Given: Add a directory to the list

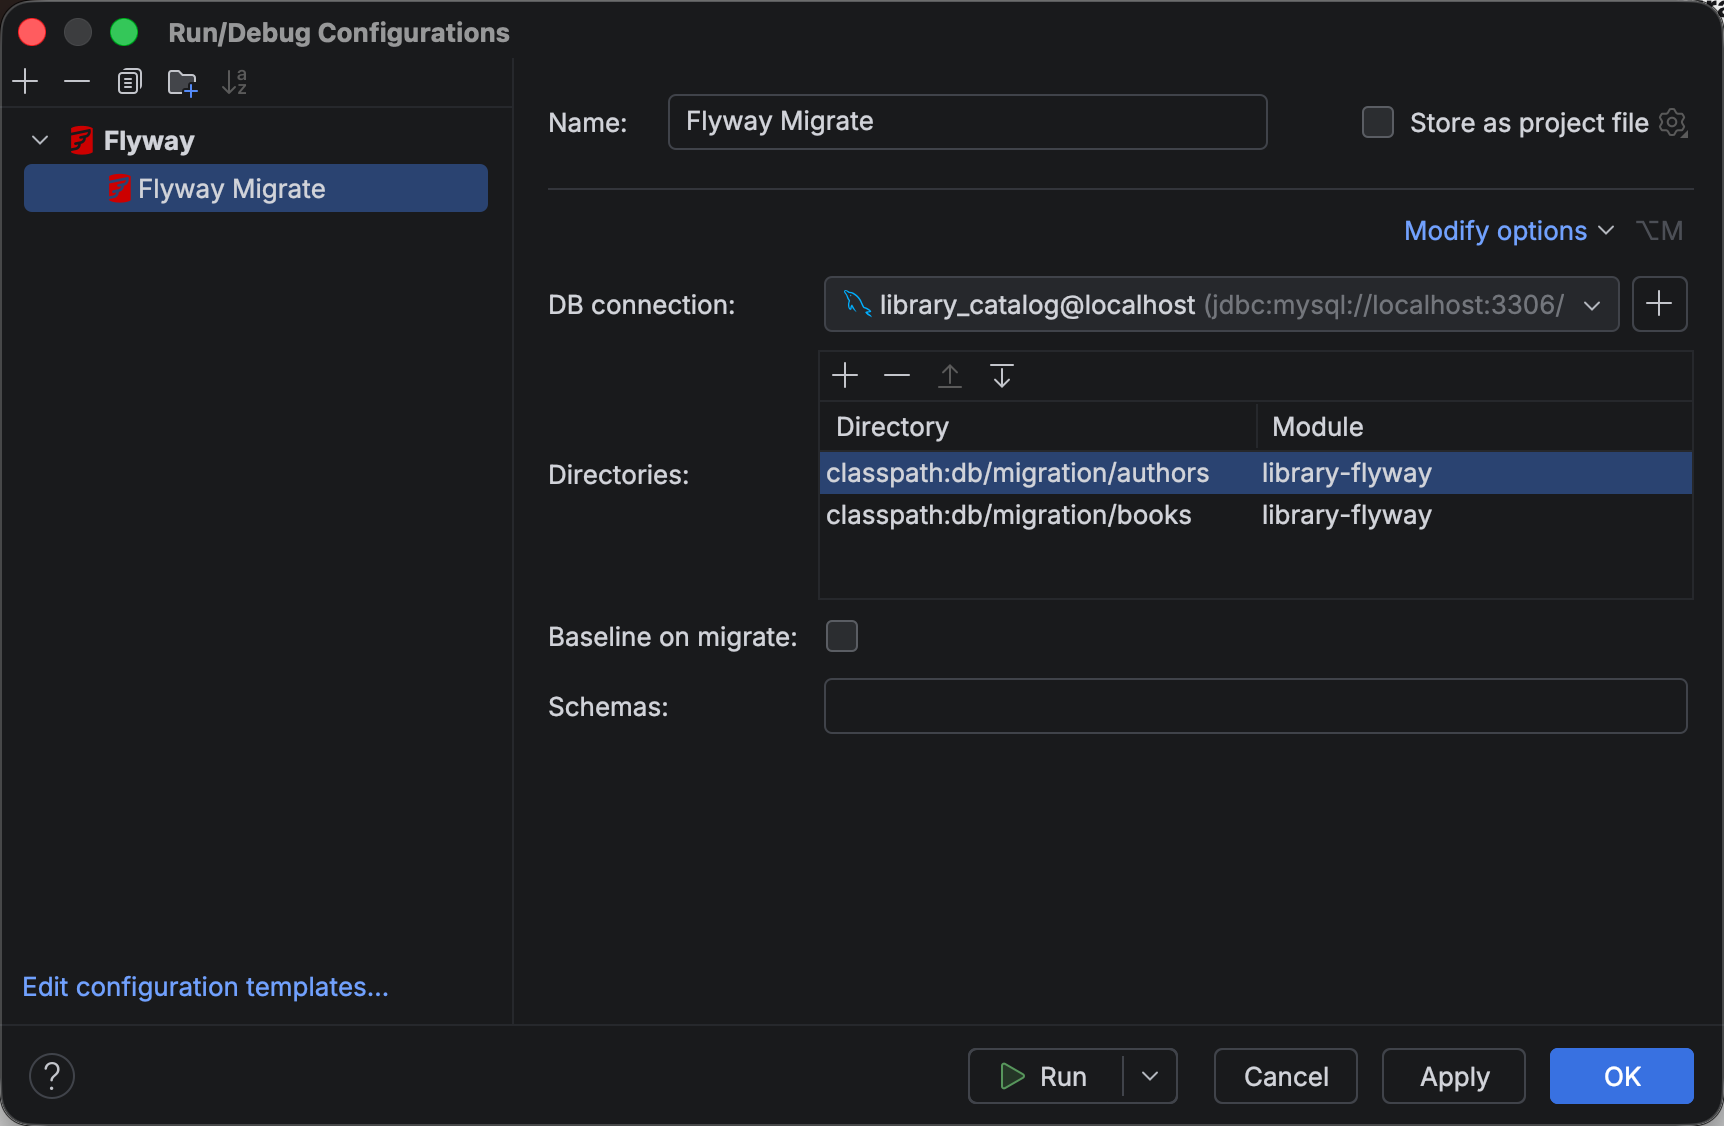Looking at the screenshot, I should tap(845, 376).
